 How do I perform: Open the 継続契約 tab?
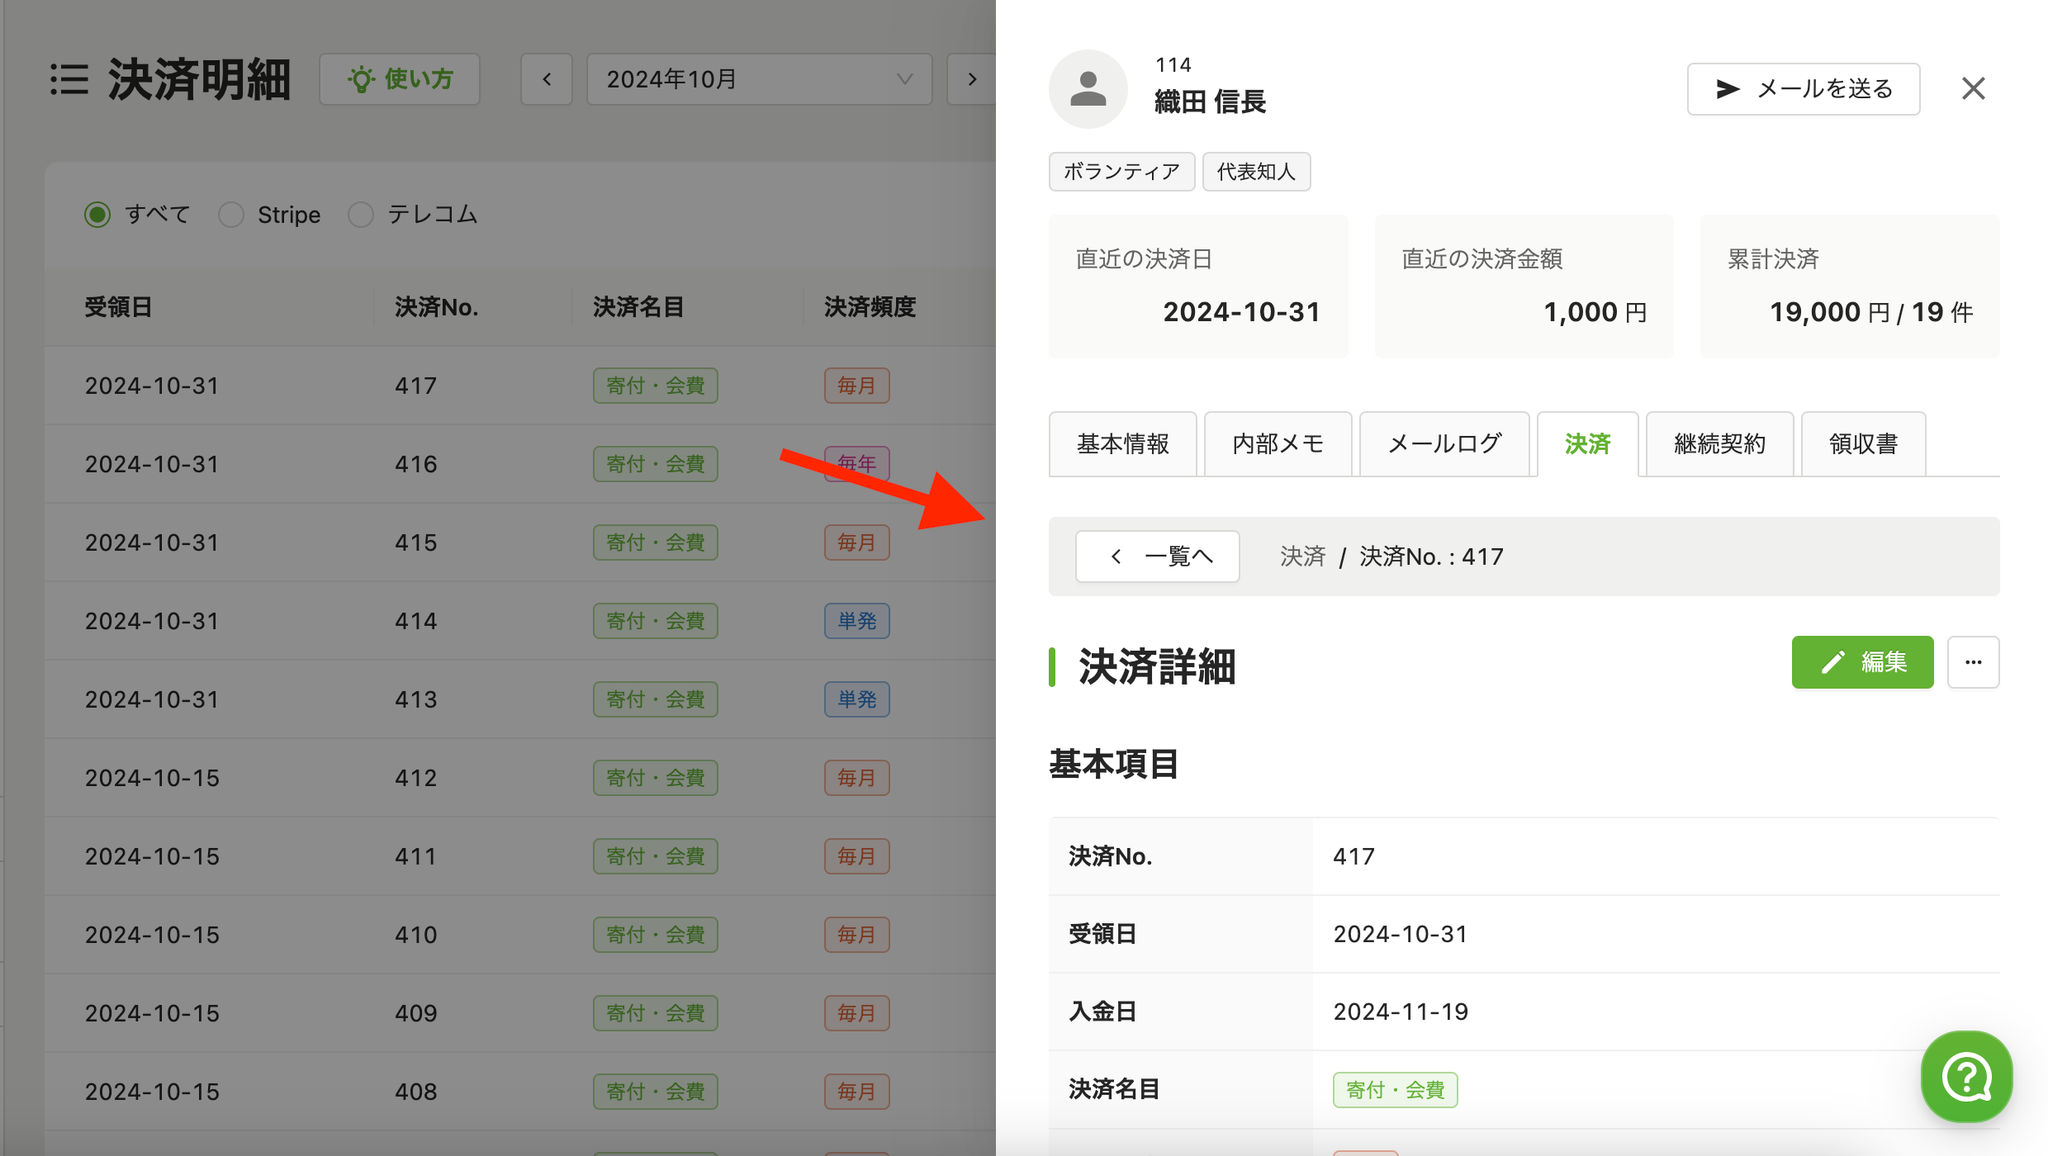click(x=1719, y=444)
